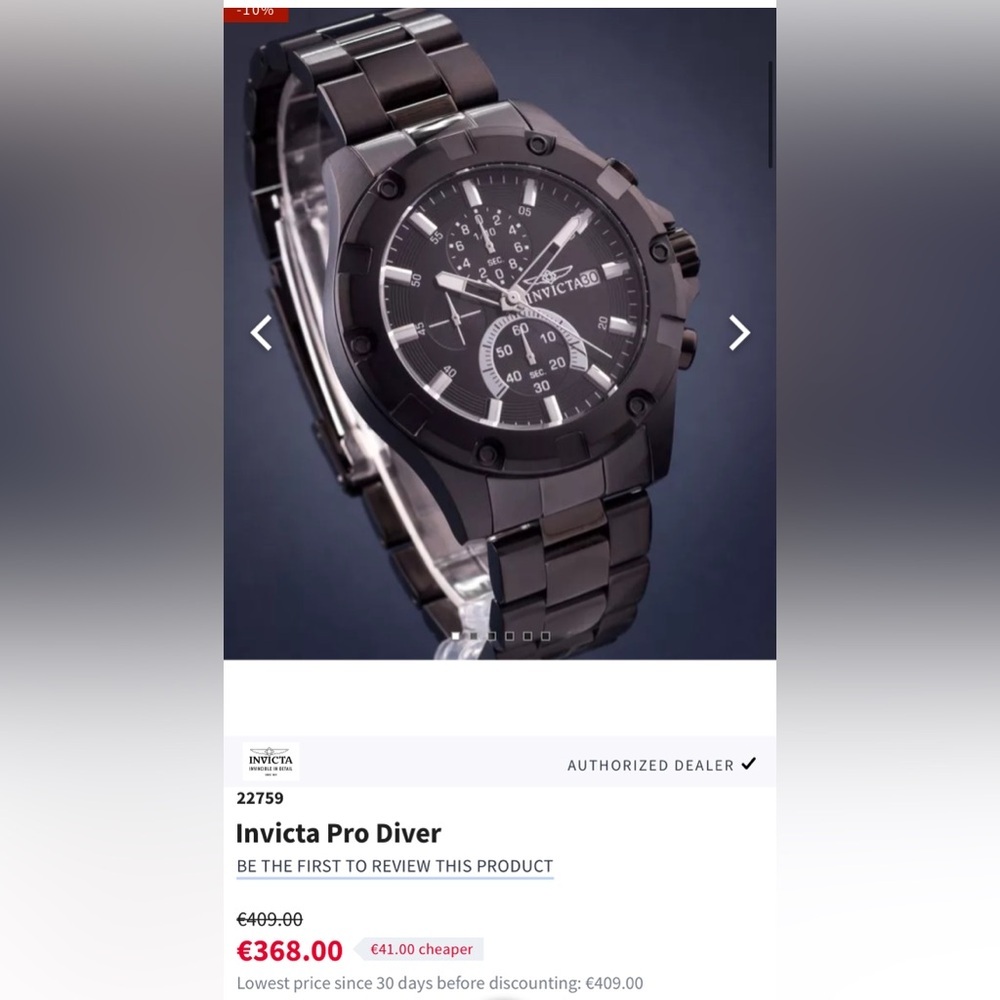1000x1000 pixels.
Task: Go to the fourth carousel indicator dot
Action: coord(509,636)
